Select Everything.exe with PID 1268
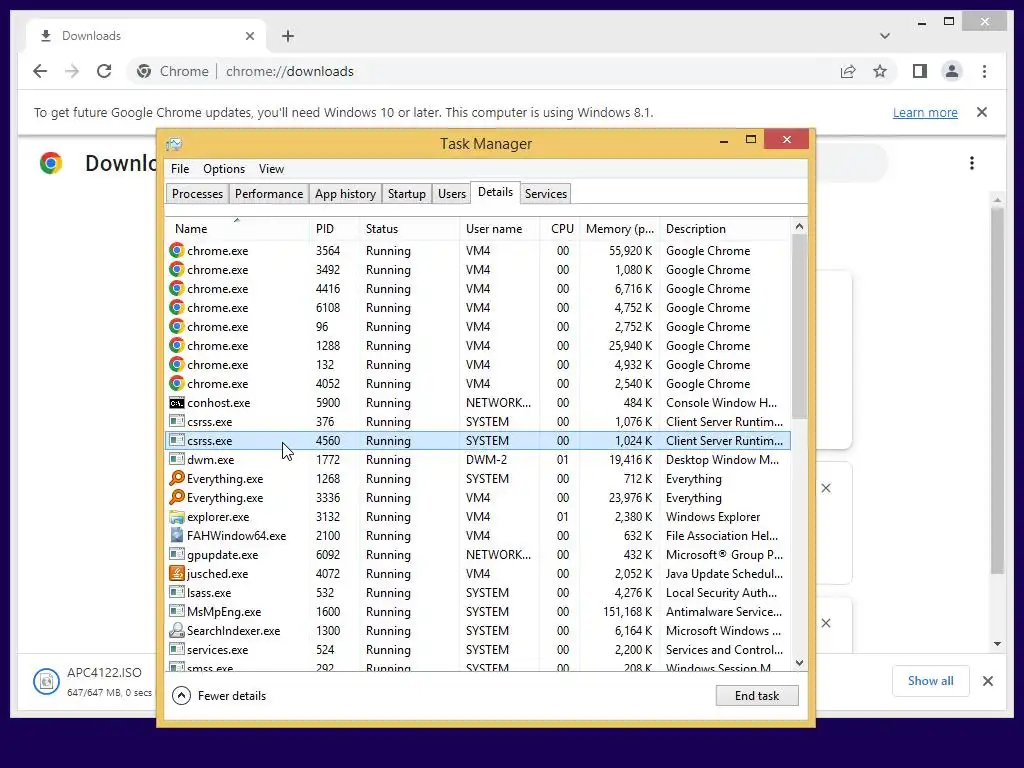1024x768 pixels. pos(478,479)
